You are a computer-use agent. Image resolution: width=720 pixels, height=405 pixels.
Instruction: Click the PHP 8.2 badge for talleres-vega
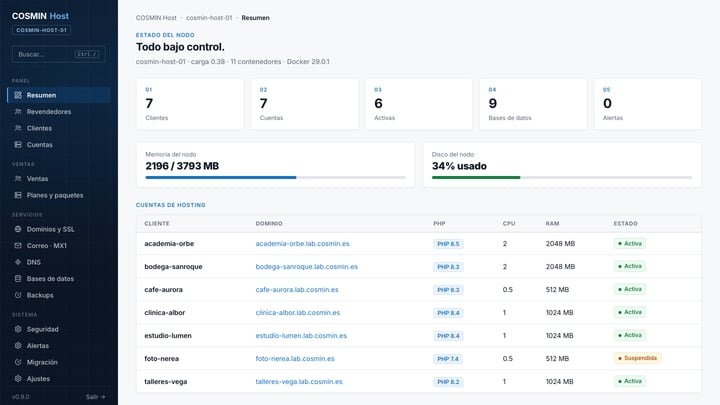tap(448, 382)
